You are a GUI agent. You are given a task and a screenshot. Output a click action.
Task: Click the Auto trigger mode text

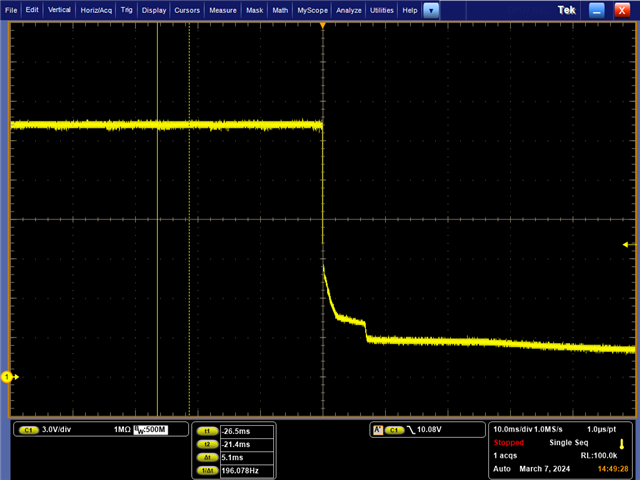502,469
